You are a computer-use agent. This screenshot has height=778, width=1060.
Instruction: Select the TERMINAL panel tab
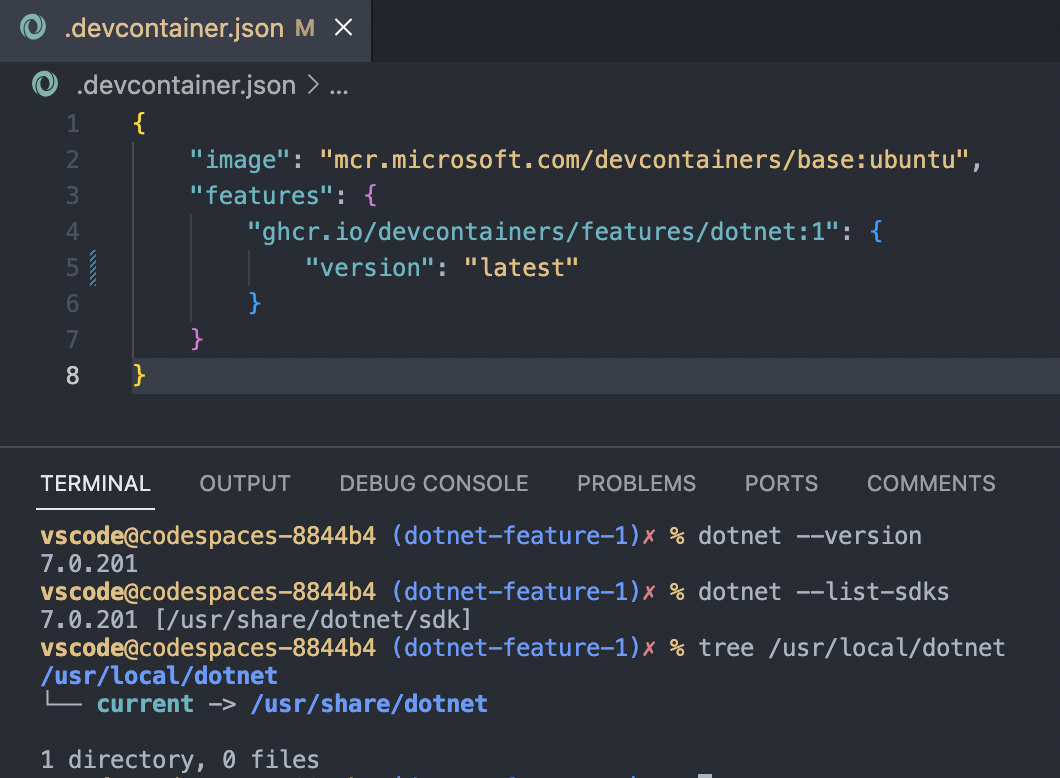[x=95, y=483]
